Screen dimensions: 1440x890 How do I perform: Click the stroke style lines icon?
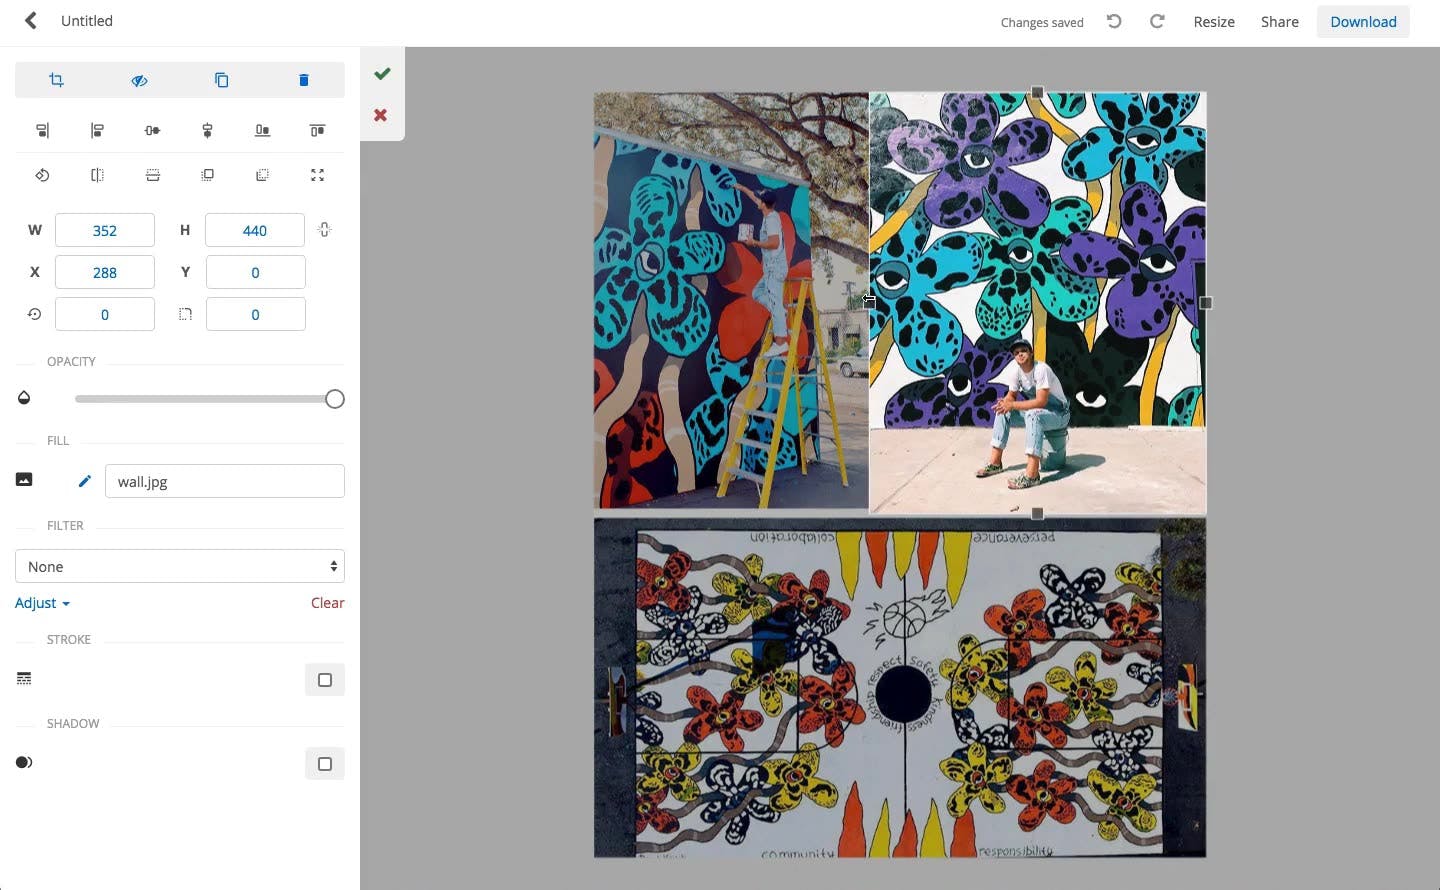(24, 679)
